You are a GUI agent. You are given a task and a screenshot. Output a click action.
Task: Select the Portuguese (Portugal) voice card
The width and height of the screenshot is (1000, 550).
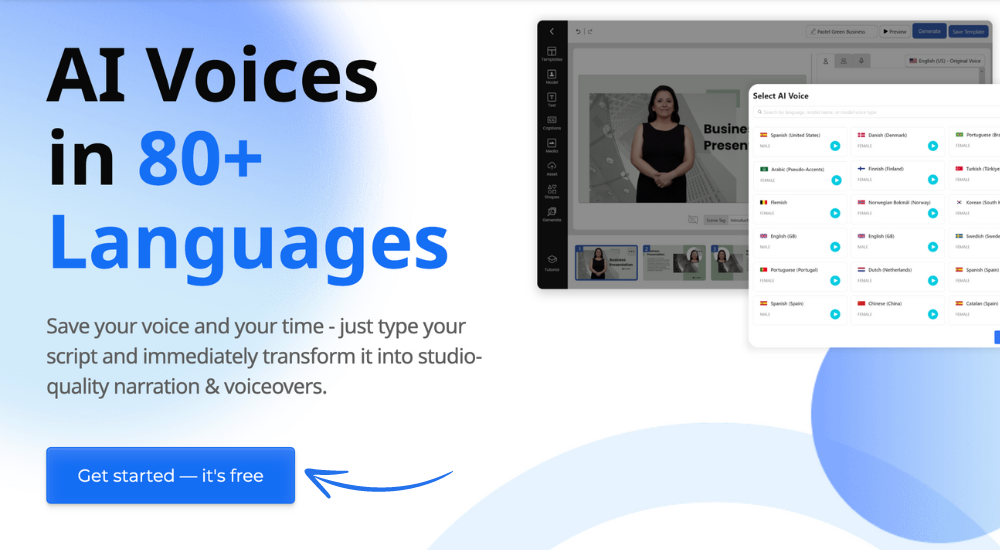click(800, 276)
